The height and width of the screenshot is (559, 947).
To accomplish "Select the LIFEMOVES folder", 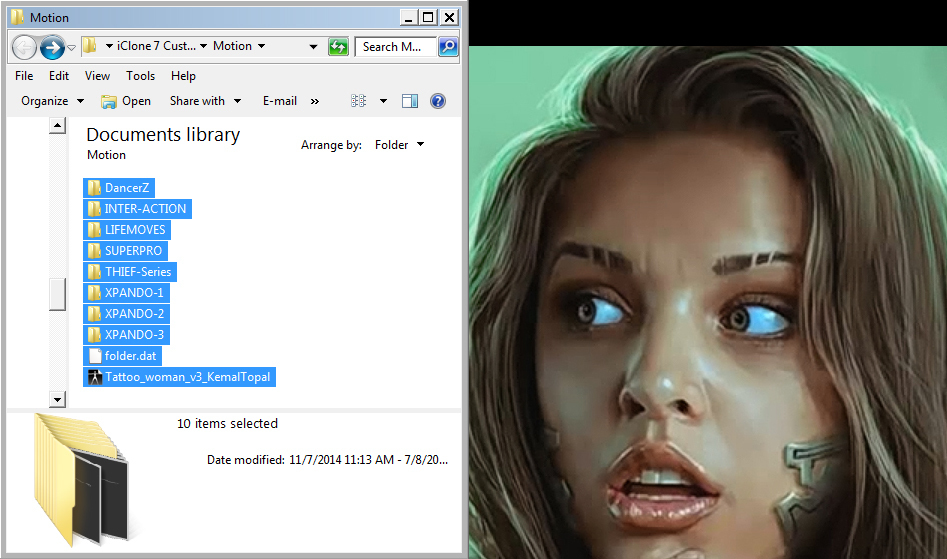I will coord(127,230).
